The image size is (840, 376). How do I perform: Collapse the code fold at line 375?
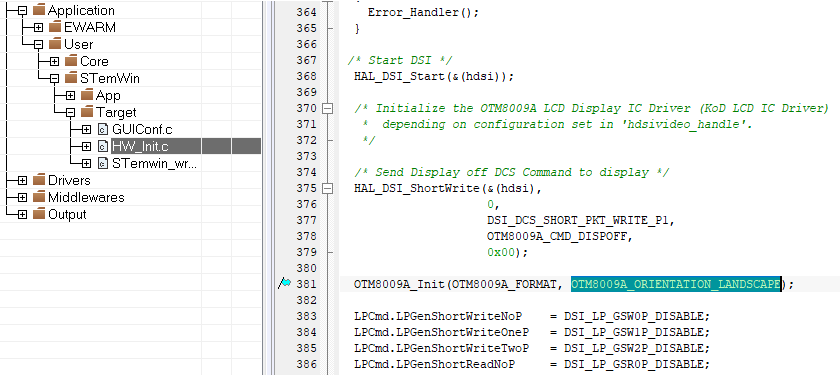coord(327,189)
